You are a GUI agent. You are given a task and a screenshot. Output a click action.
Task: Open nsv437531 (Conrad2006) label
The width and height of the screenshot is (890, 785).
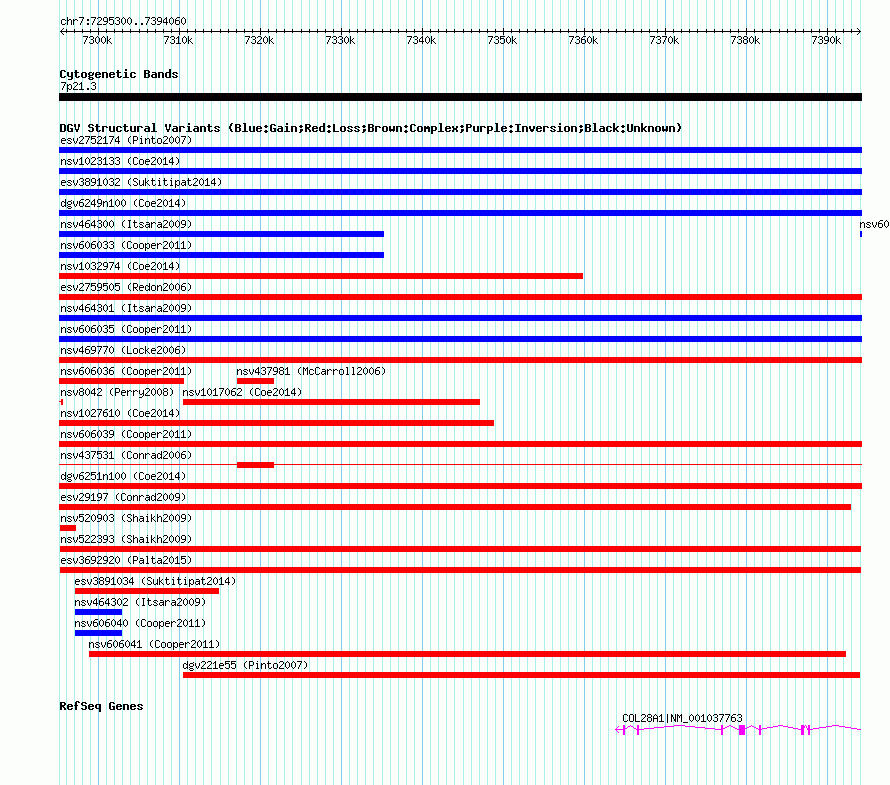[x=126, y=455]
